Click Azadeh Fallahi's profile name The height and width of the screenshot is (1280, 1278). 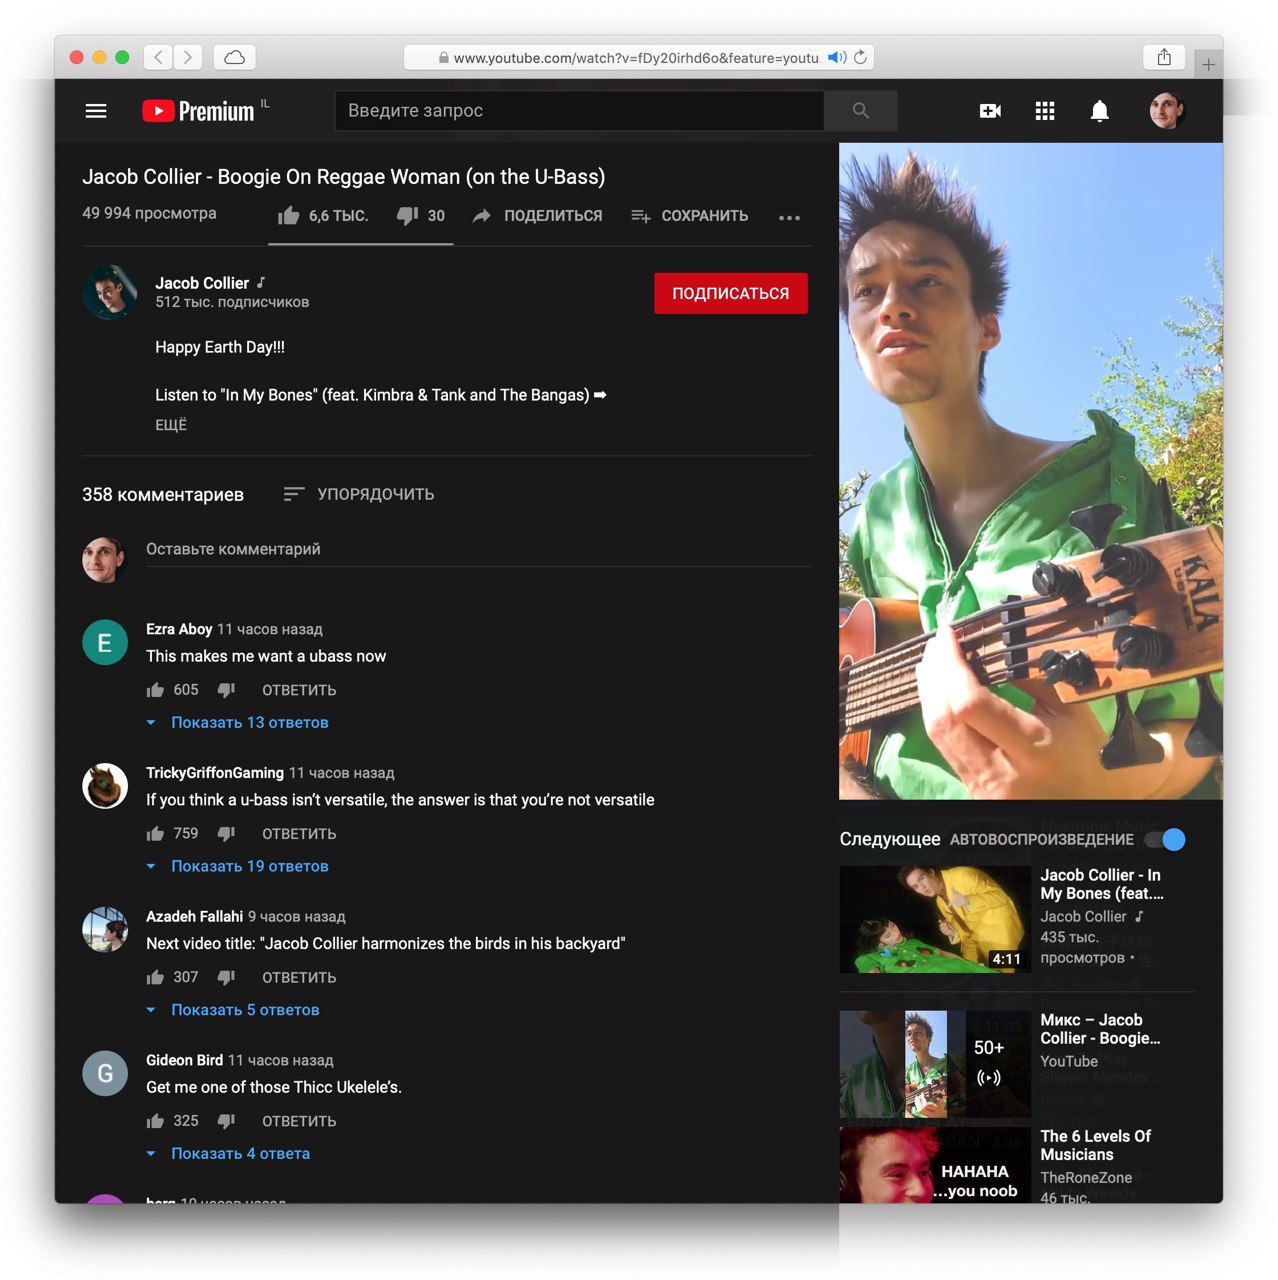[x=195, y=917]
